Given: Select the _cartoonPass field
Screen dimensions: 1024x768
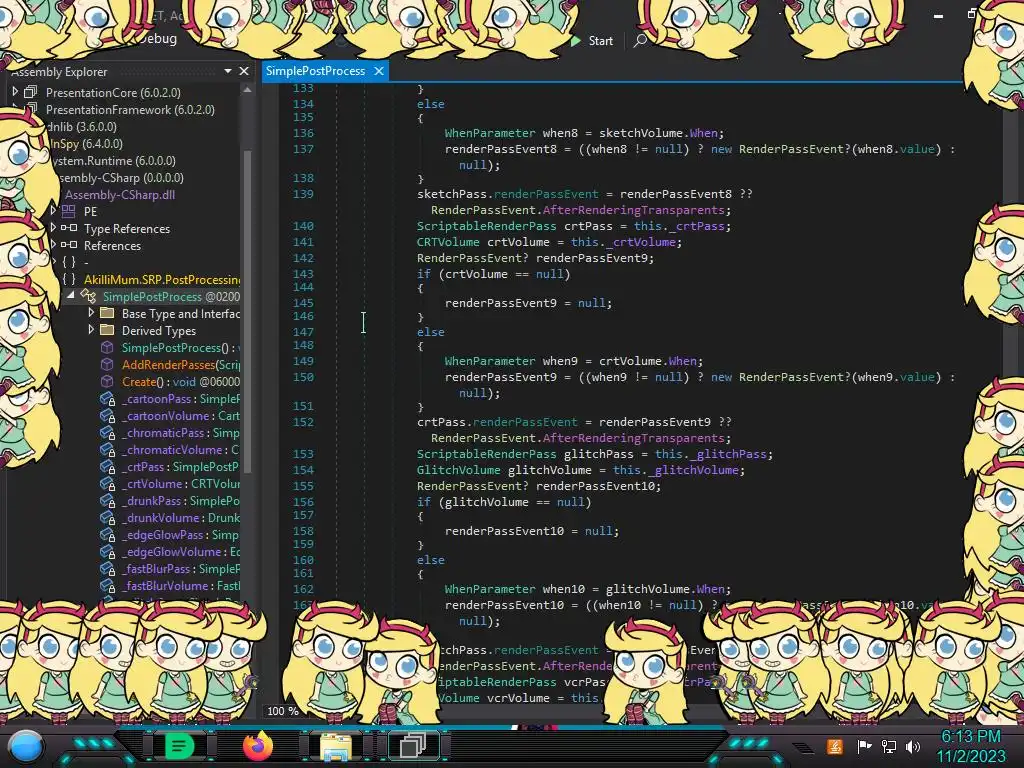Looking at the screenshot, I should 181,399.
